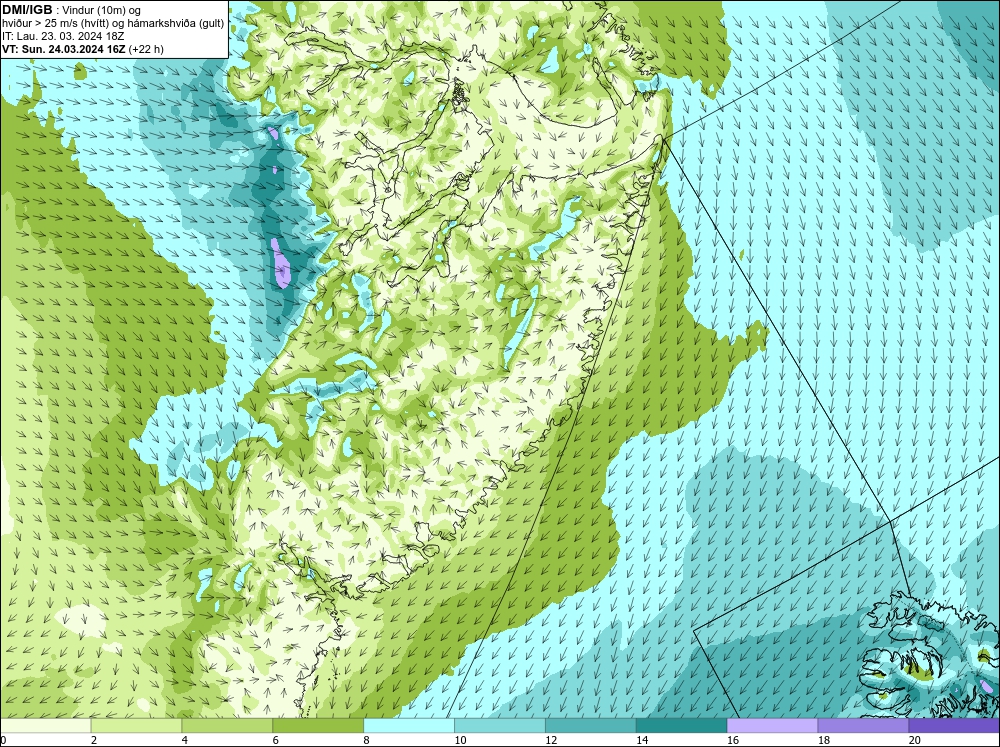The height and width of the screenshot is (747, 1000).
Task: Click the 14–16 m/s dark teal swatch
Action: pos(682,726)
